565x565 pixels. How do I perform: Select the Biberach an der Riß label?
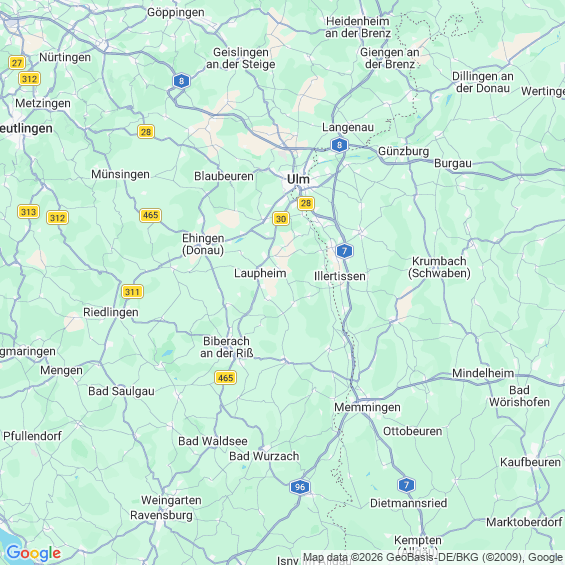pos(227,347)
